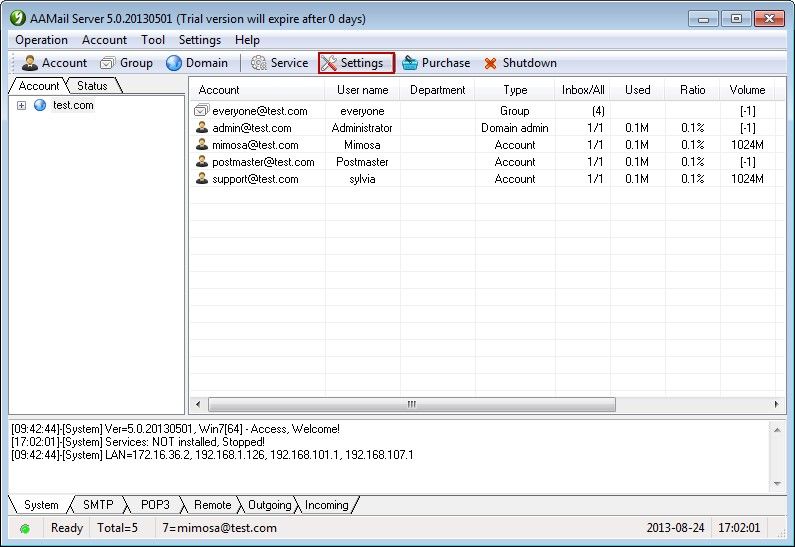
Task: Switch to the Outgoing log tab
Action: click(269, 505)
